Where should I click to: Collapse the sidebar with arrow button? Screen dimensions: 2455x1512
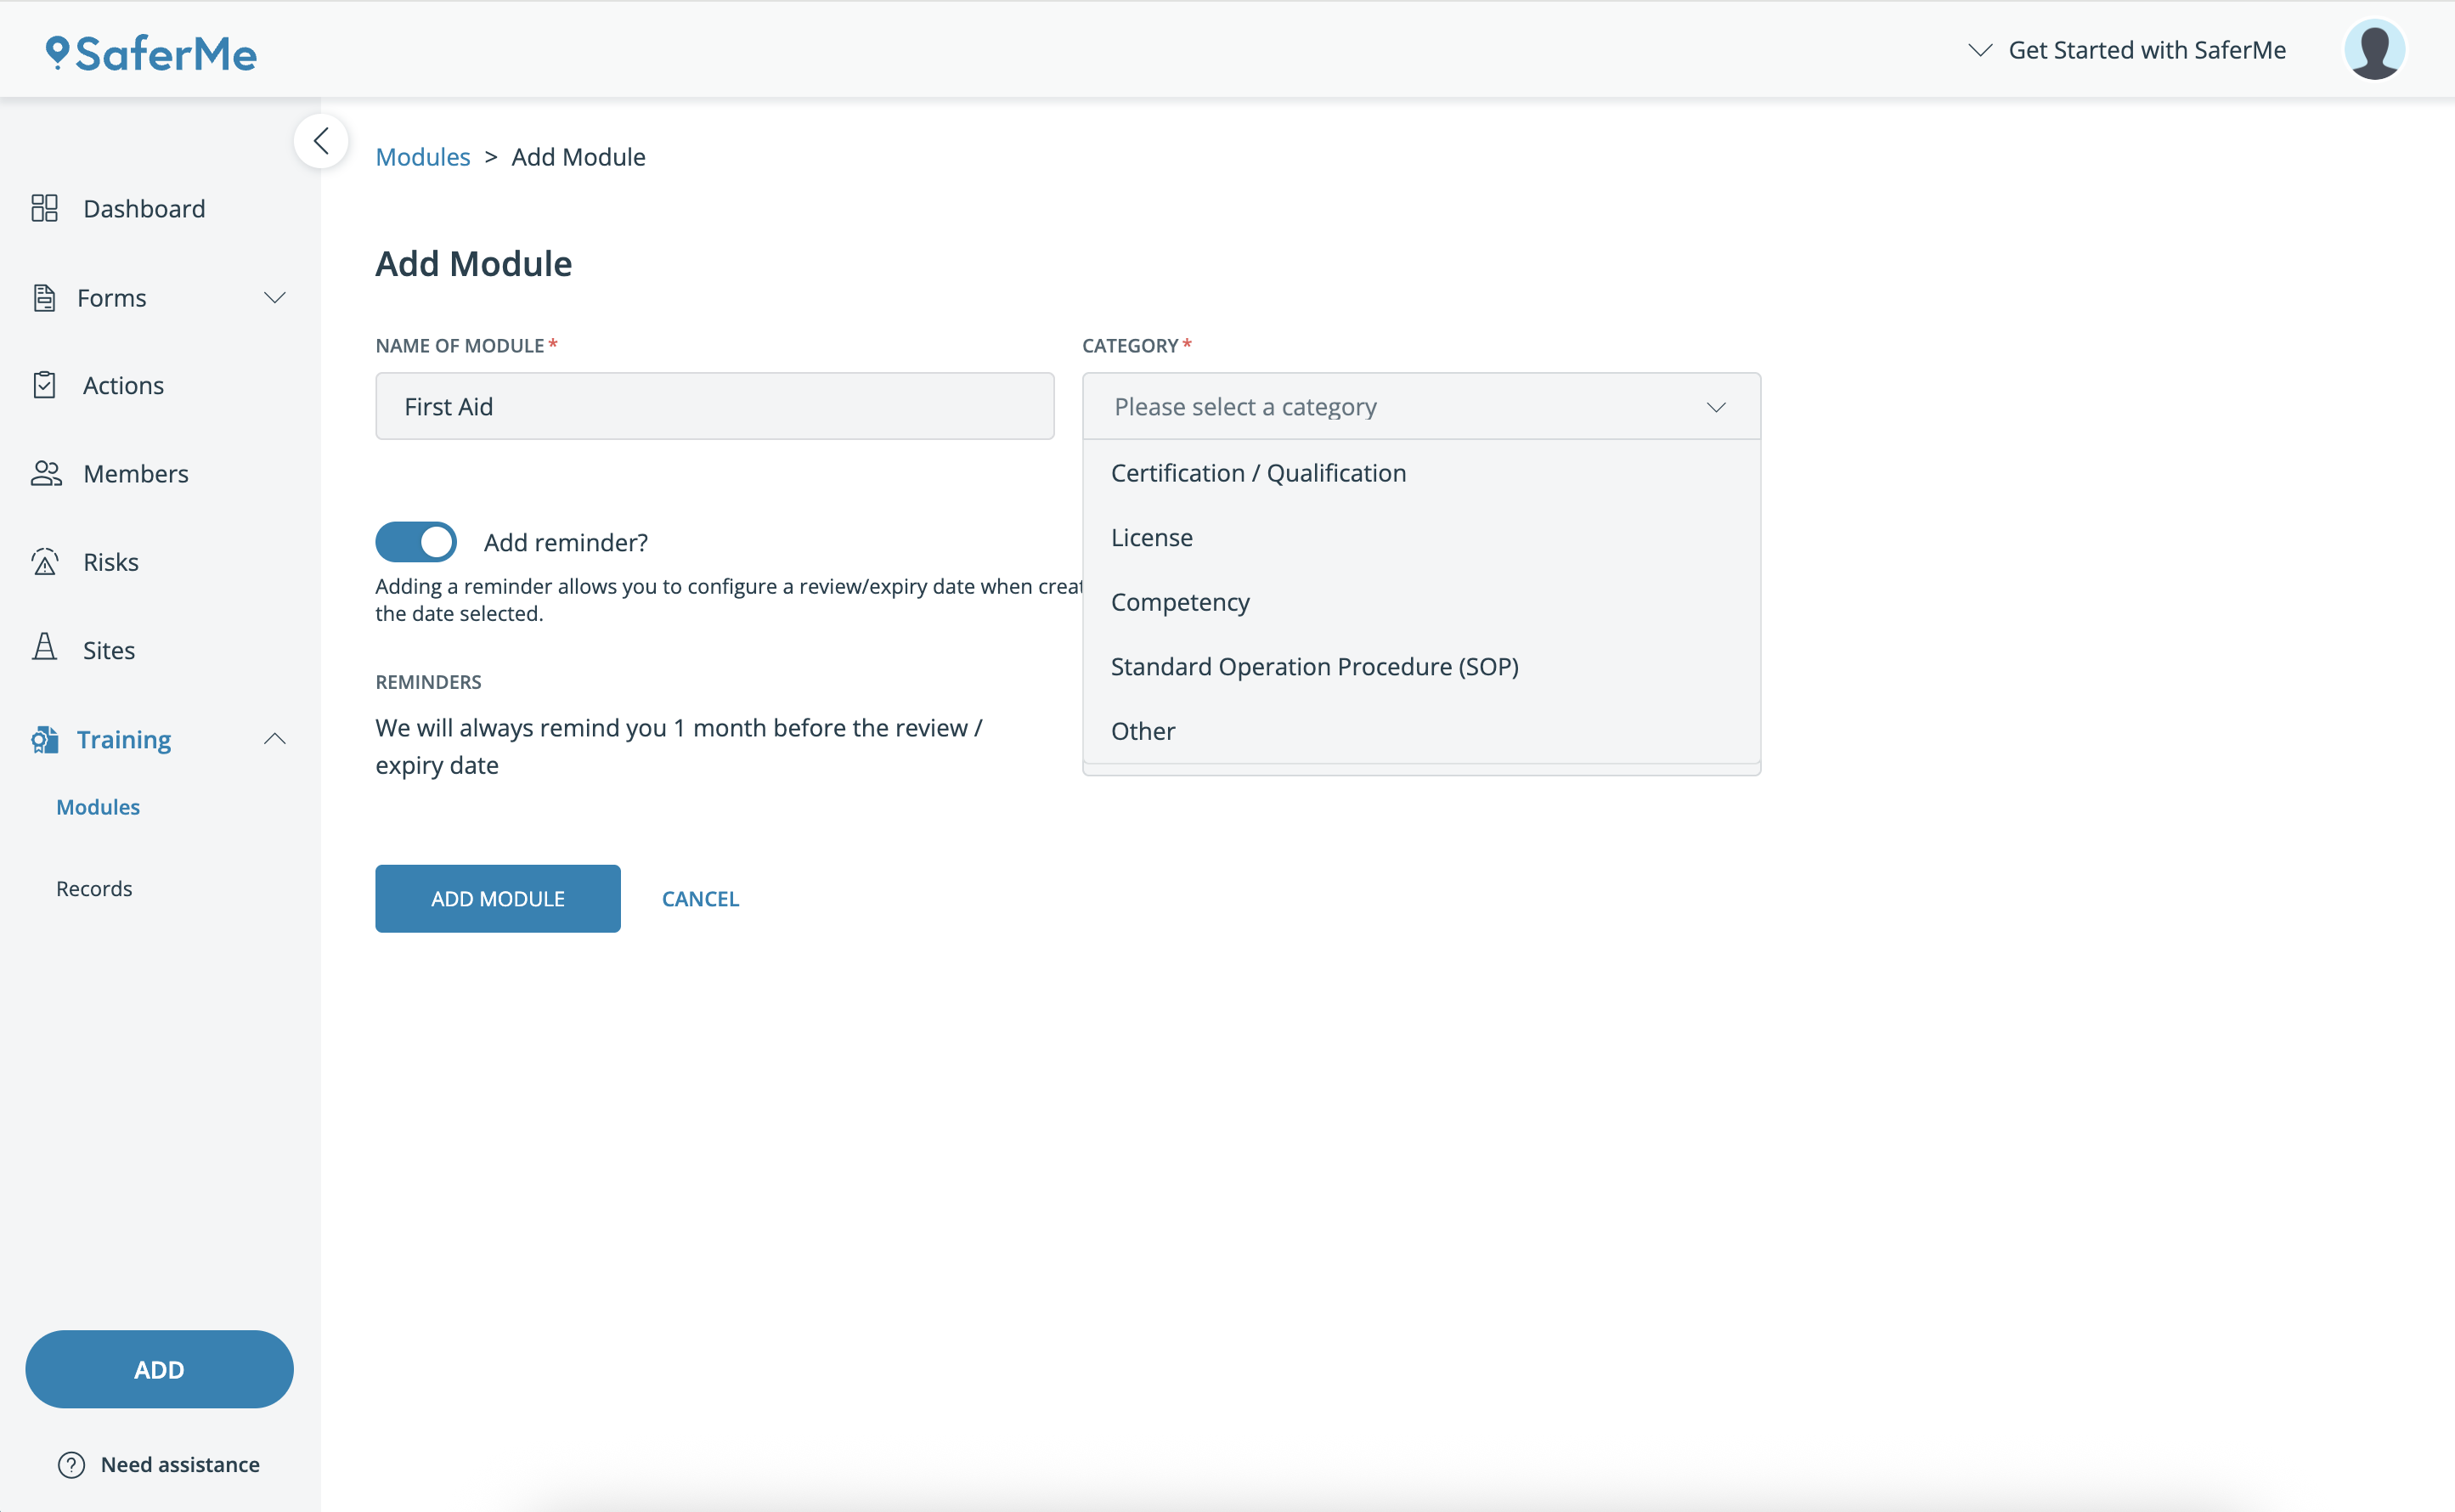coord(320,141)
